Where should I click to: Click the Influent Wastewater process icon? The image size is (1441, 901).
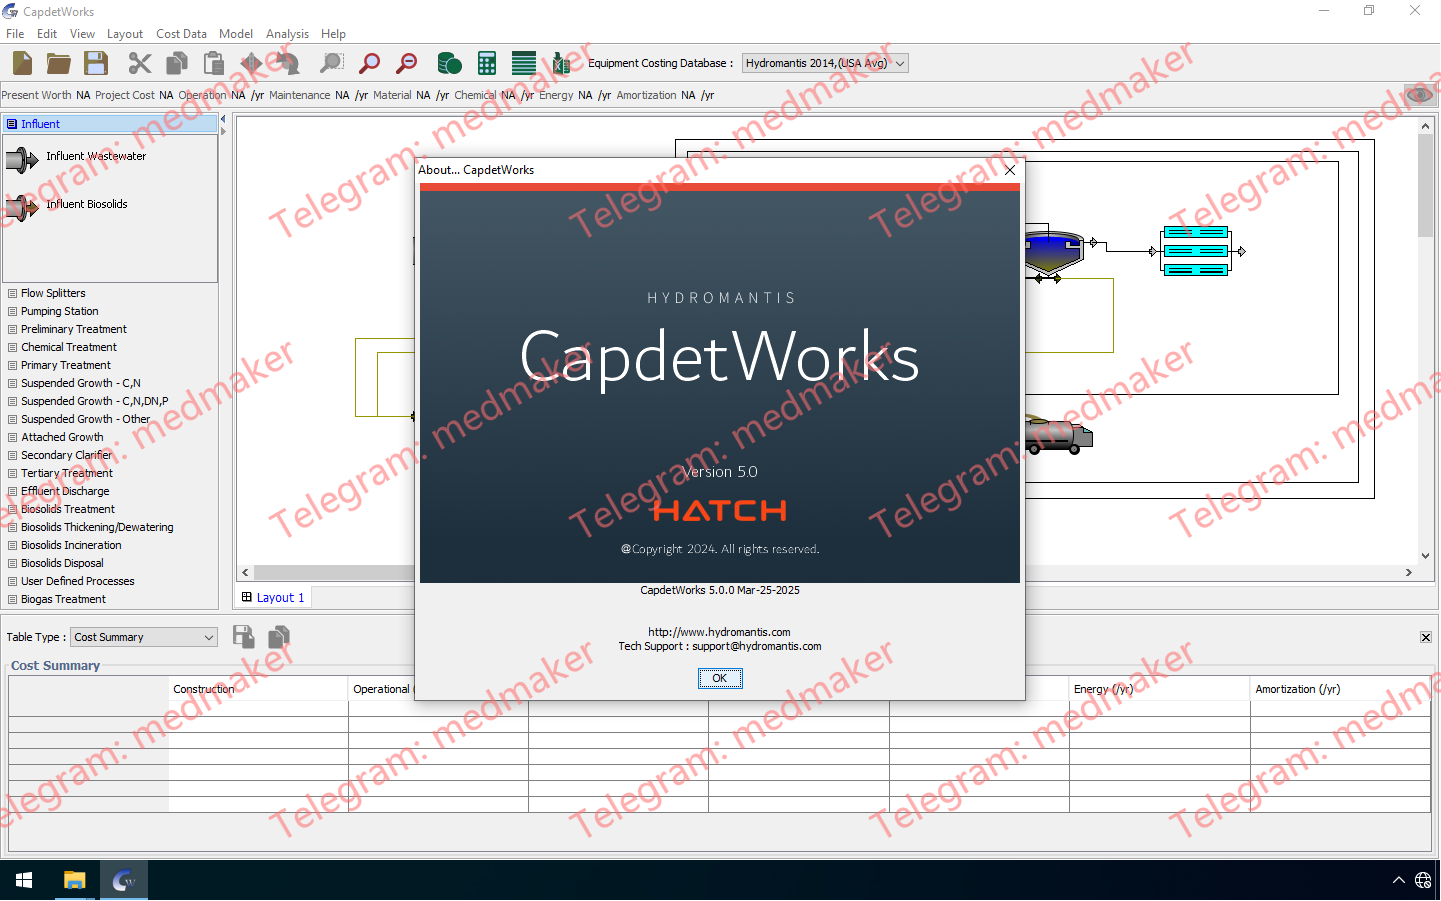[x=22, y=159]
